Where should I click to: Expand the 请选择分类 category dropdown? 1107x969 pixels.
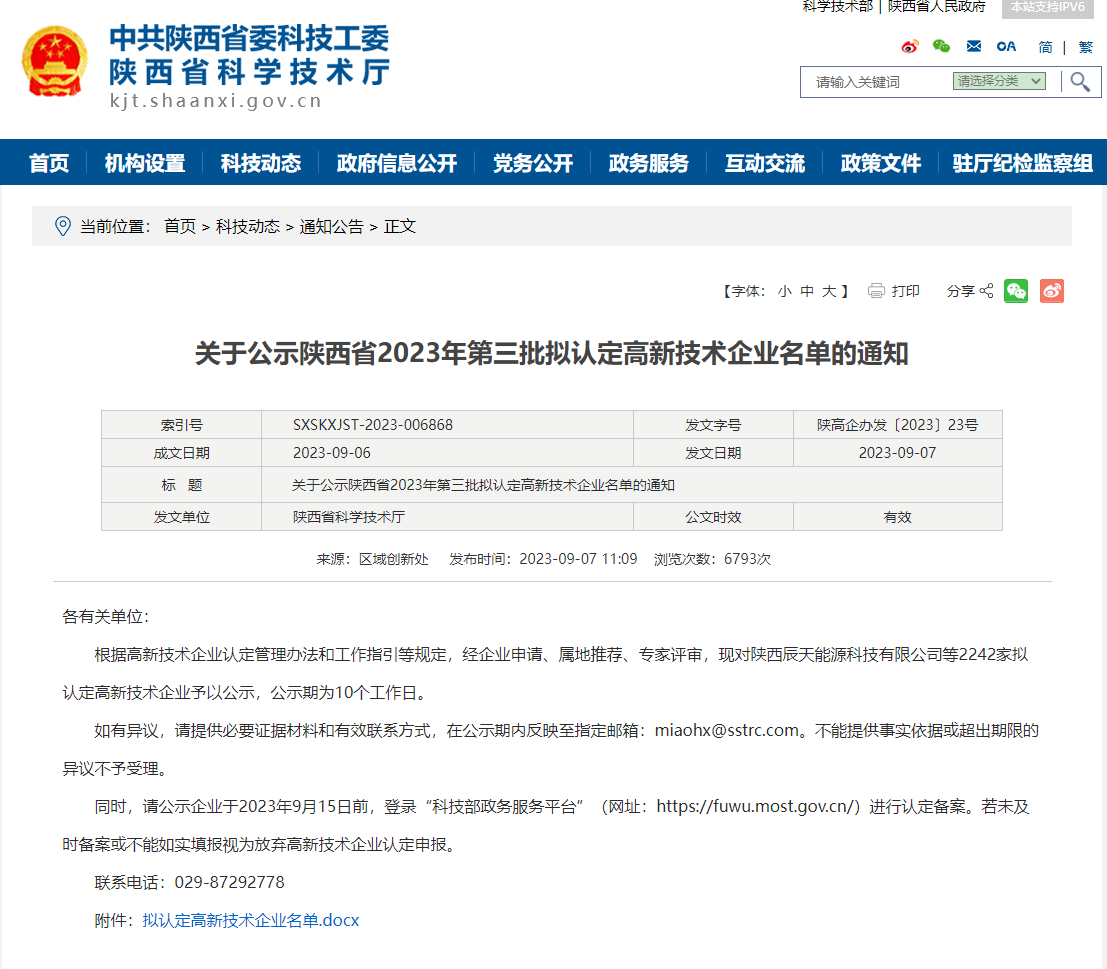click(x=998, y=81)
